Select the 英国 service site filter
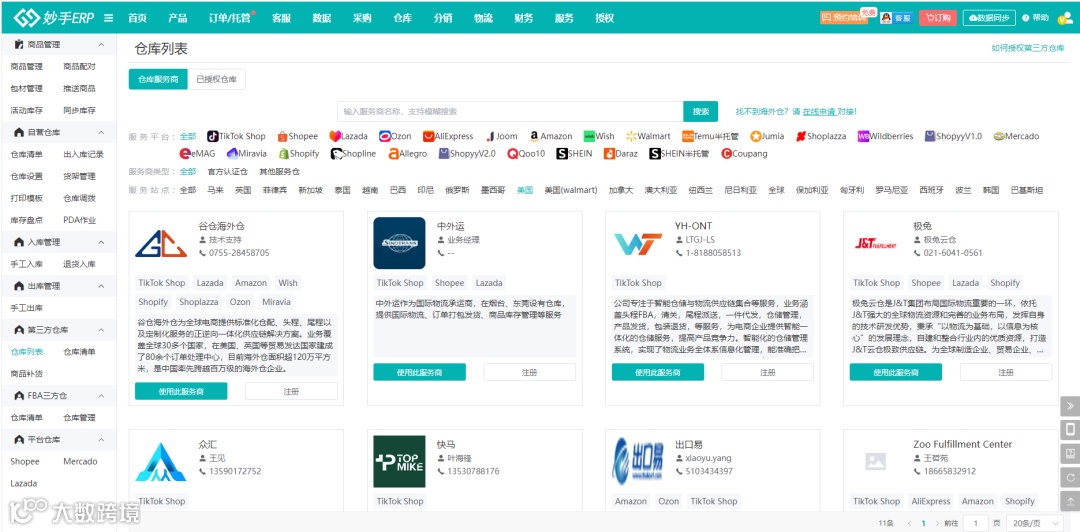Image resolution: width=1080 pixels, height=532 pixels. (x=243, y=190)
